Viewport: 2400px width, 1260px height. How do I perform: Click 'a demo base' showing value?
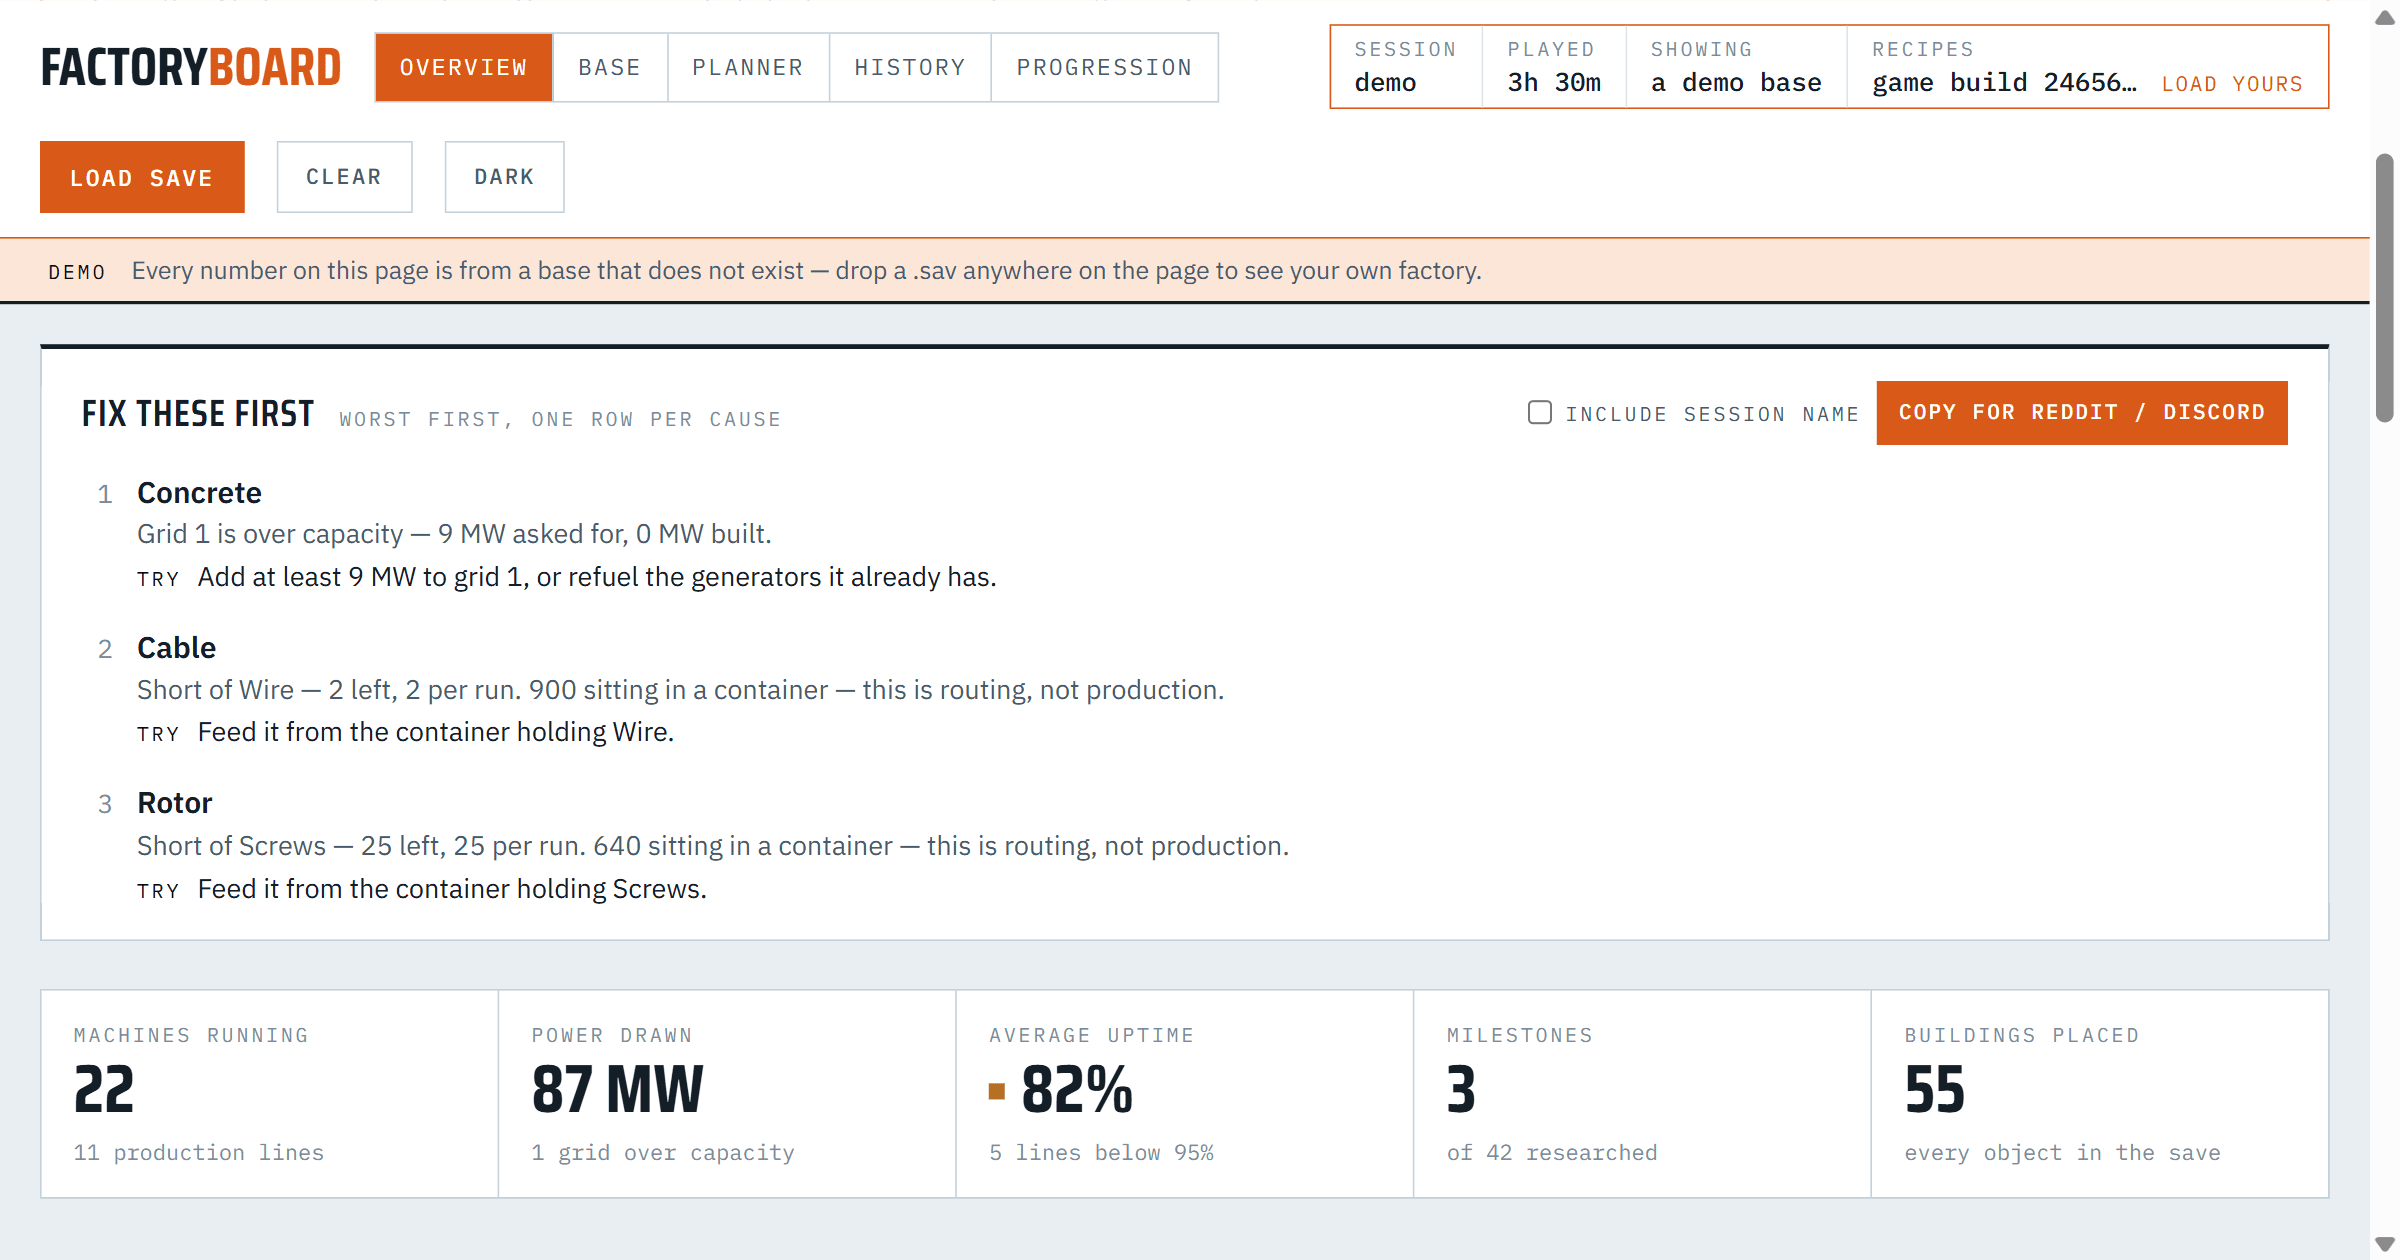pyautogui.click(x=1736, y=83)
